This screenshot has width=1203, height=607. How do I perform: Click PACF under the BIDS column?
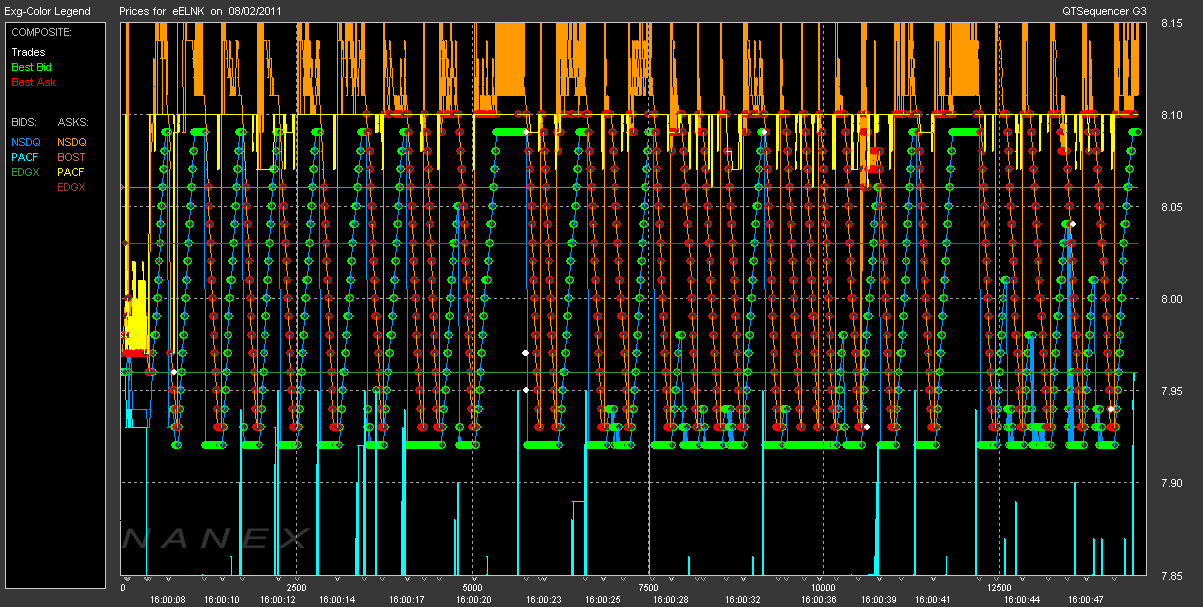coord(25,157)
